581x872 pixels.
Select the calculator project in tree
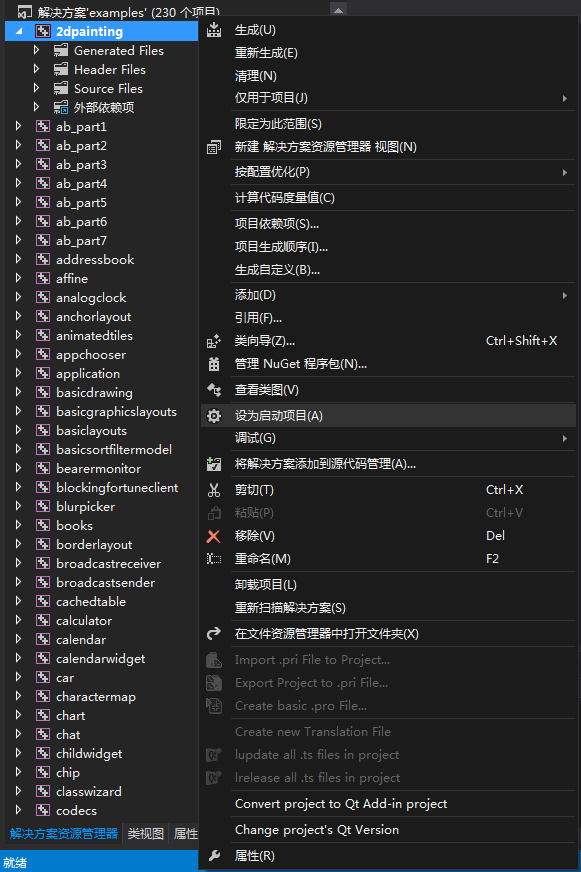(x=84, y=621)
